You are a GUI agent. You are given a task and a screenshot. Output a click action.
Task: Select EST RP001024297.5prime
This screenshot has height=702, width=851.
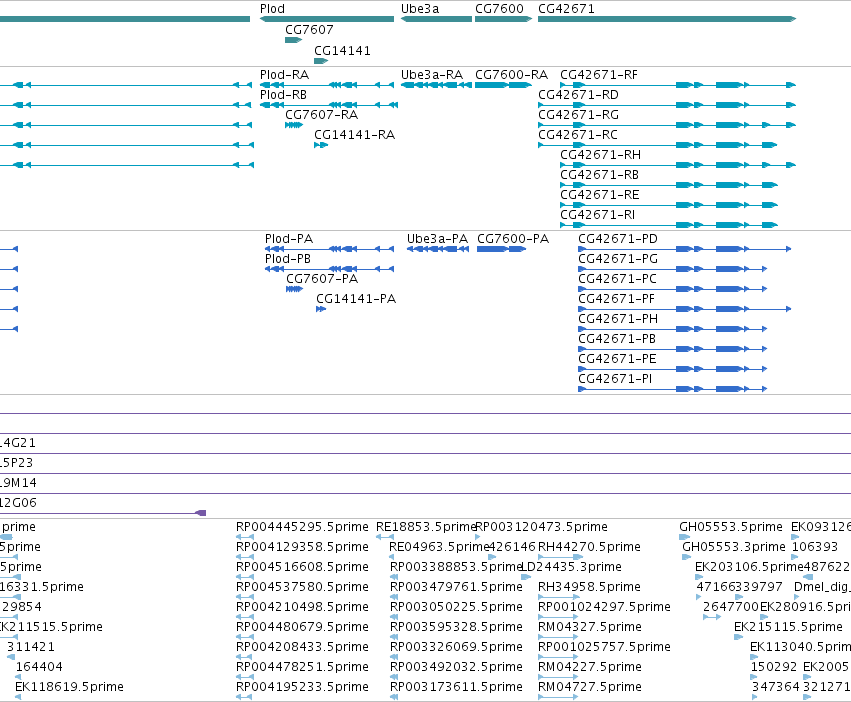604,606
